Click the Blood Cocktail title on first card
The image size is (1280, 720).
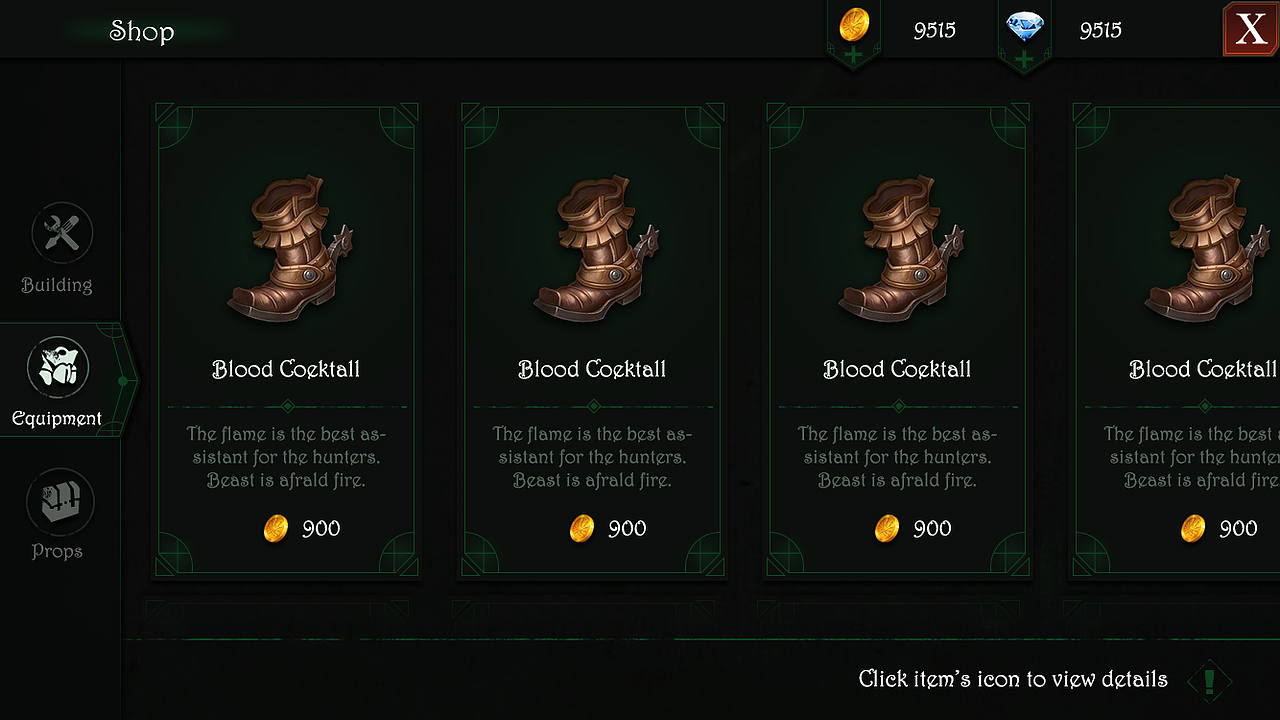(x=286, y=370)
